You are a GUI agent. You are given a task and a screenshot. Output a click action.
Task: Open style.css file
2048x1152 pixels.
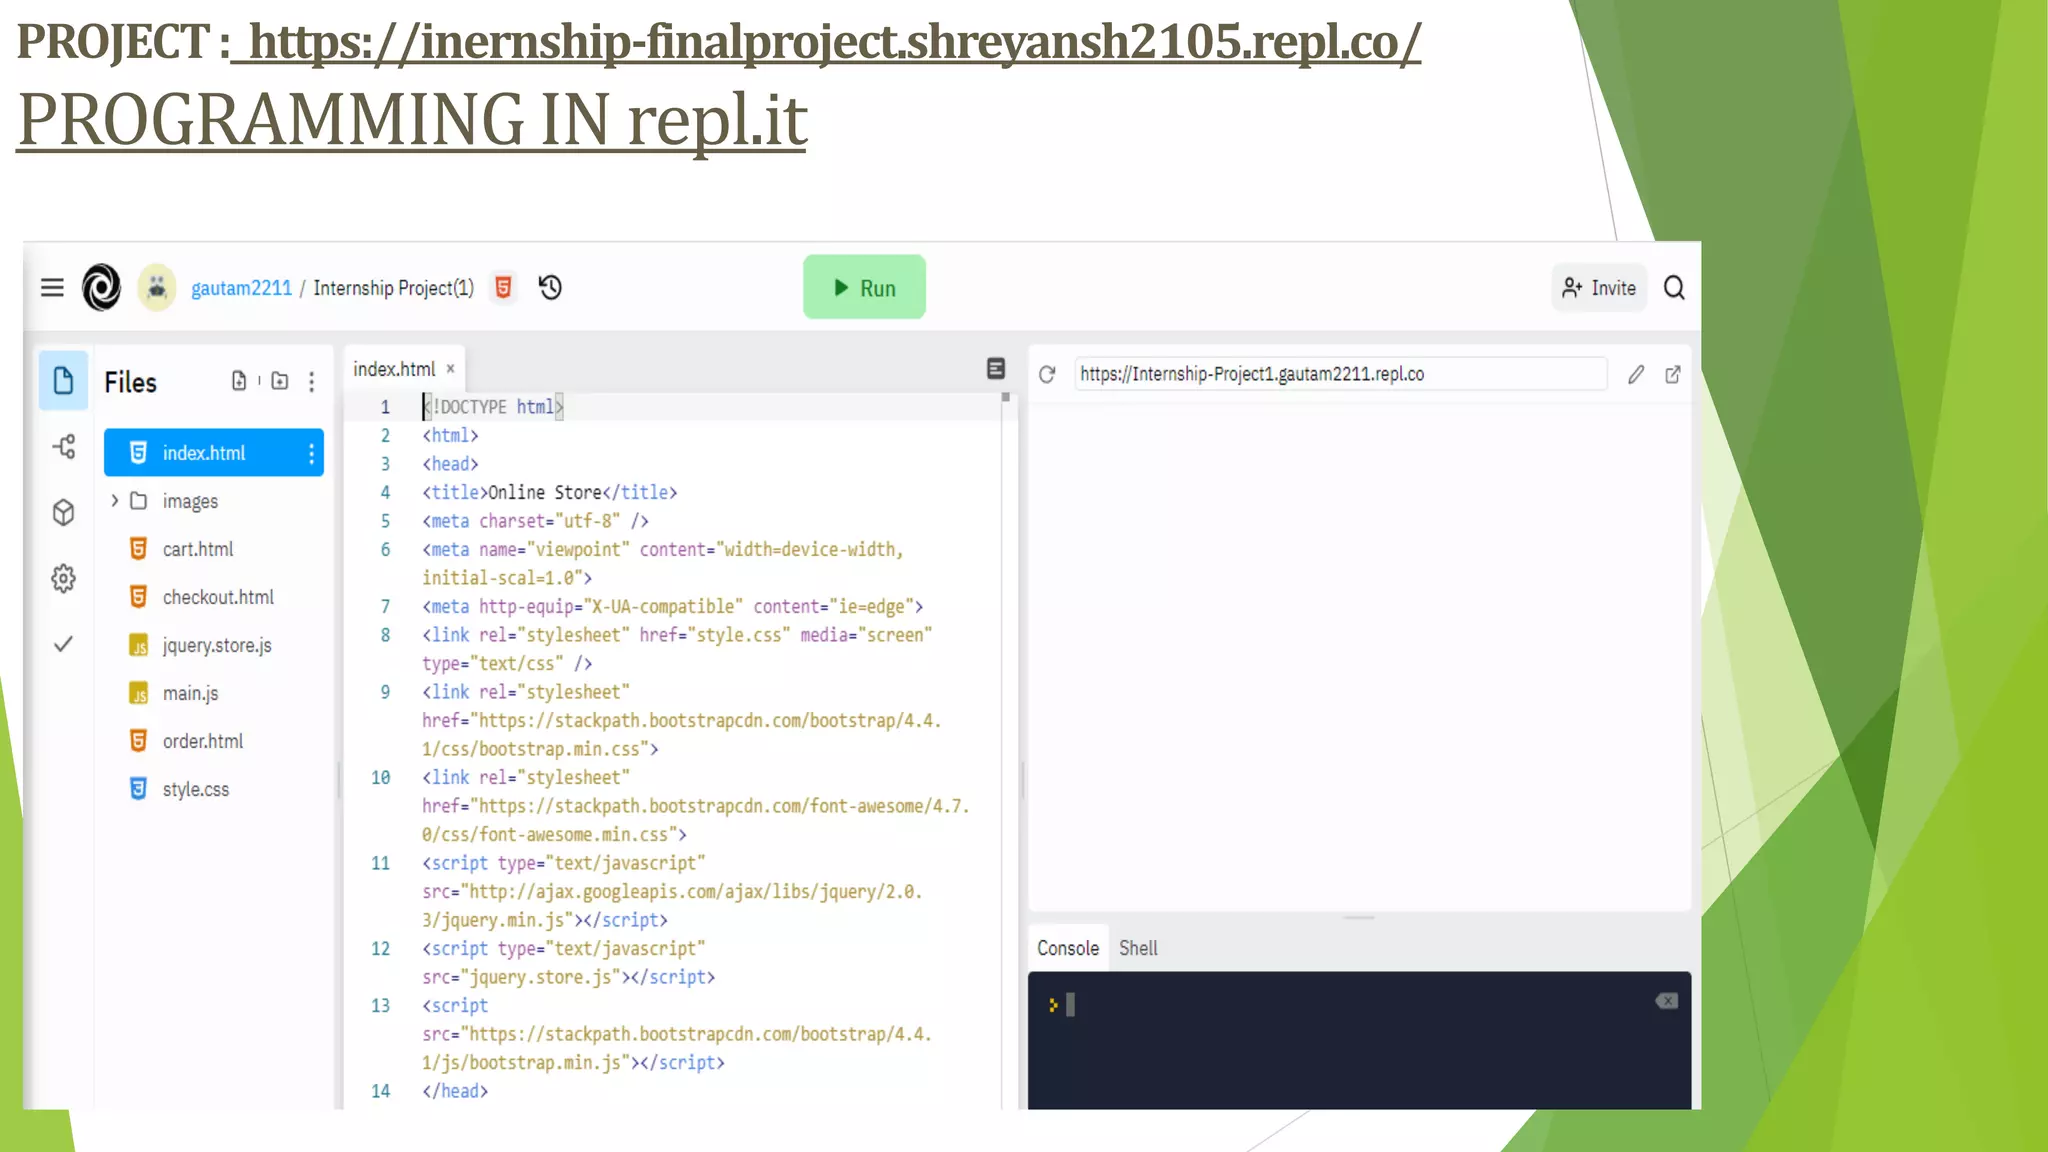[196, 789]
